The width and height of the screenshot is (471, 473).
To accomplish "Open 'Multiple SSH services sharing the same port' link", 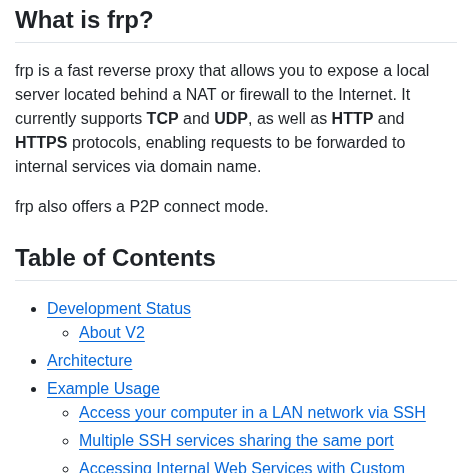I will pyautogui.click(x=236, y=440).
